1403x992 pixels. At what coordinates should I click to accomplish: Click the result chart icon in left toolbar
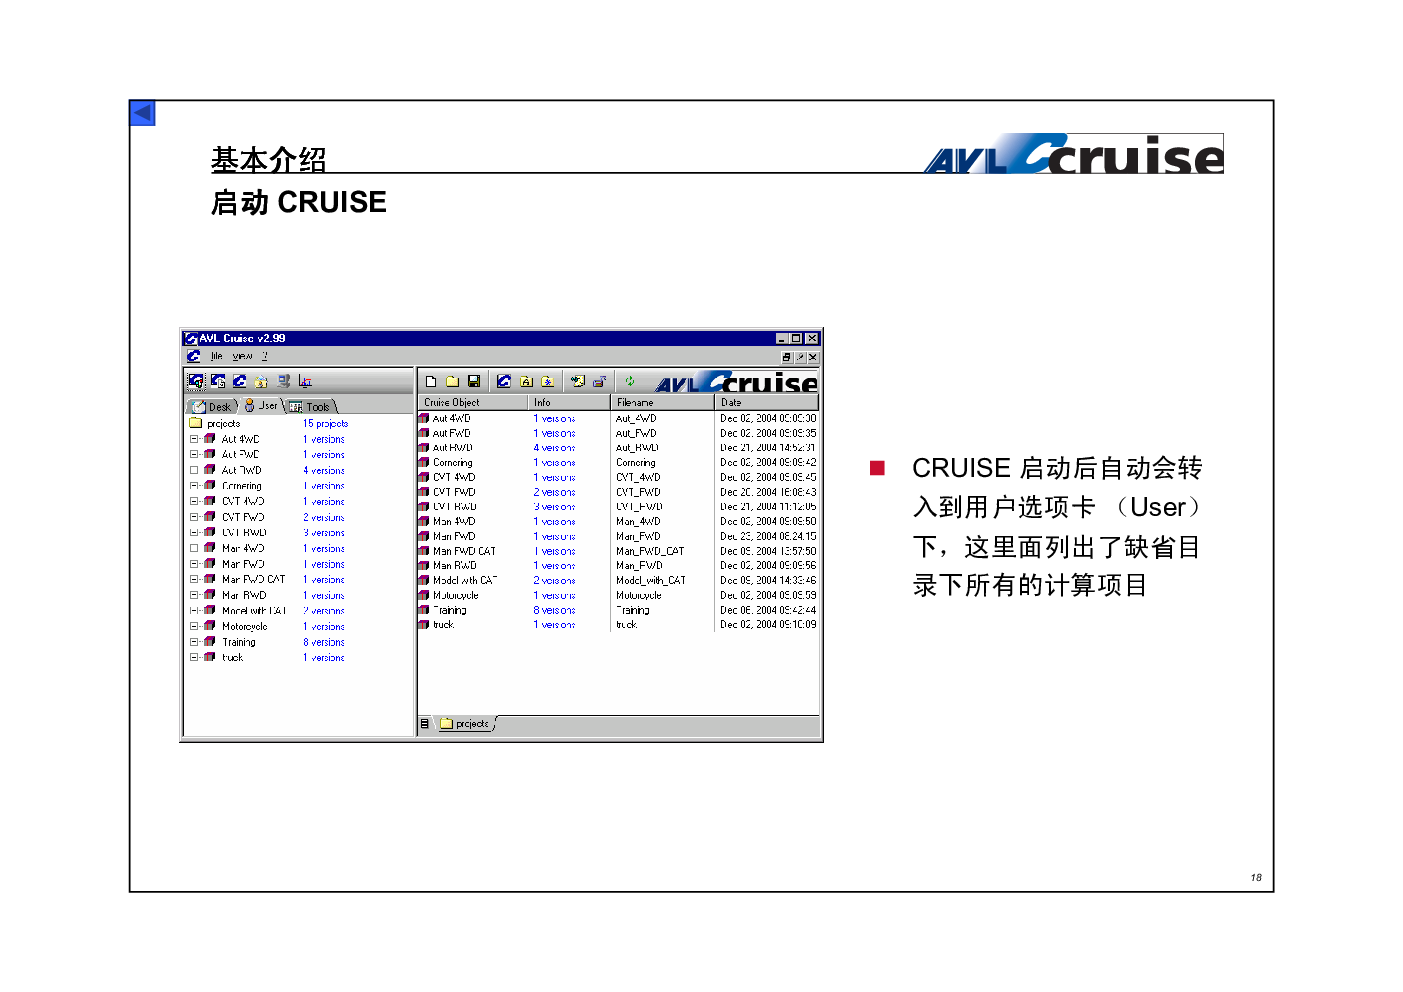point(305,381)
